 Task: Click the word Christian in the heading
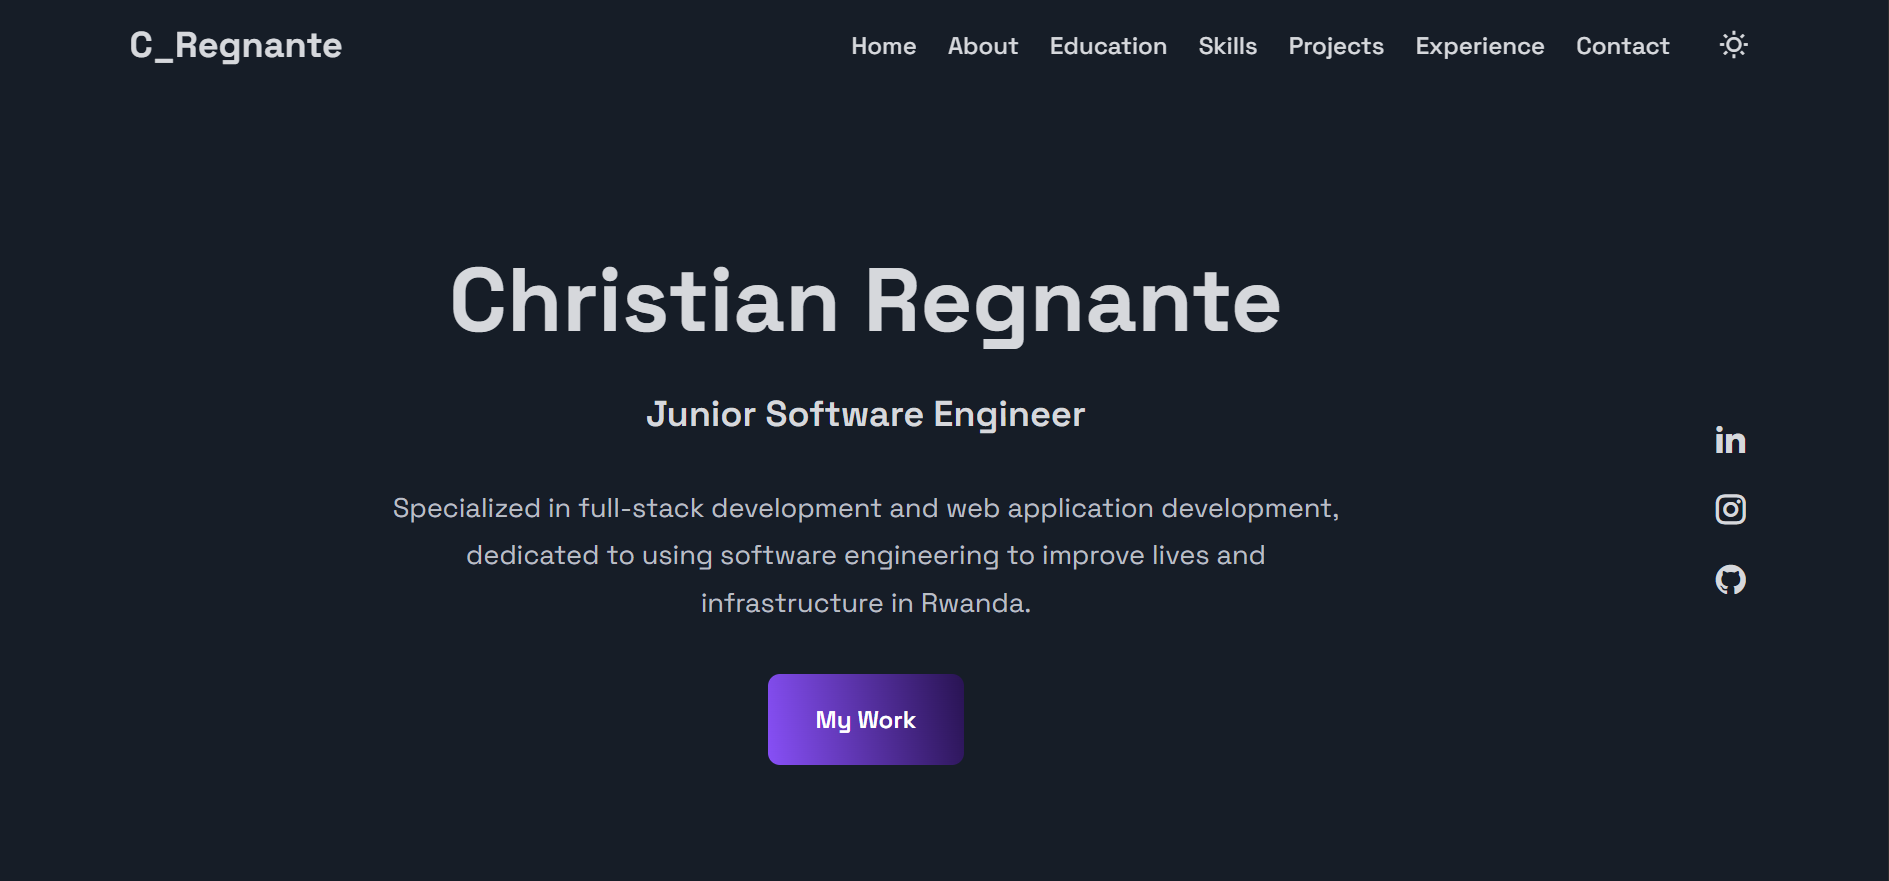click(644, 302)
